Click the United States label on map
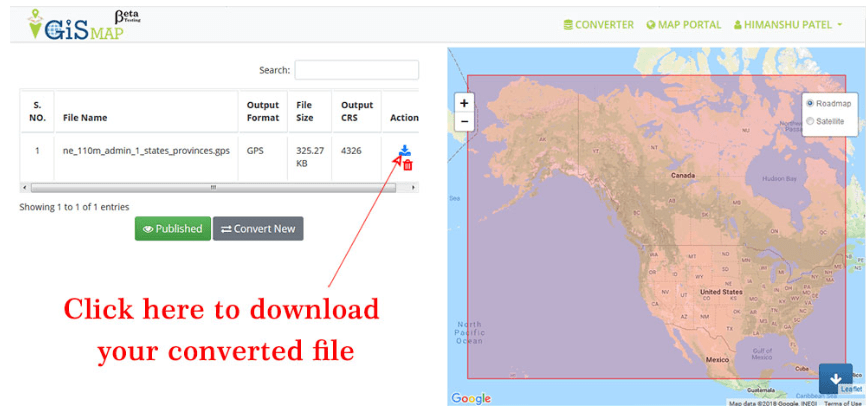 click(721, 291)
